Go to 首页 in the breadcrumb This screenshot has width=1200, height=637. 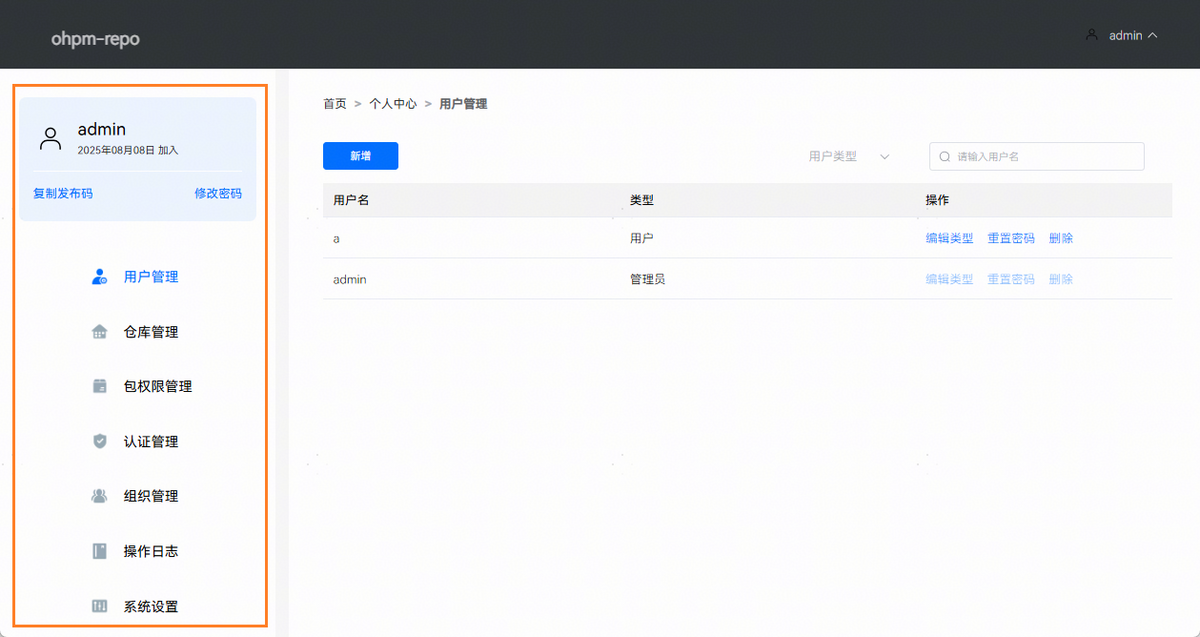(x=334, y=104)
